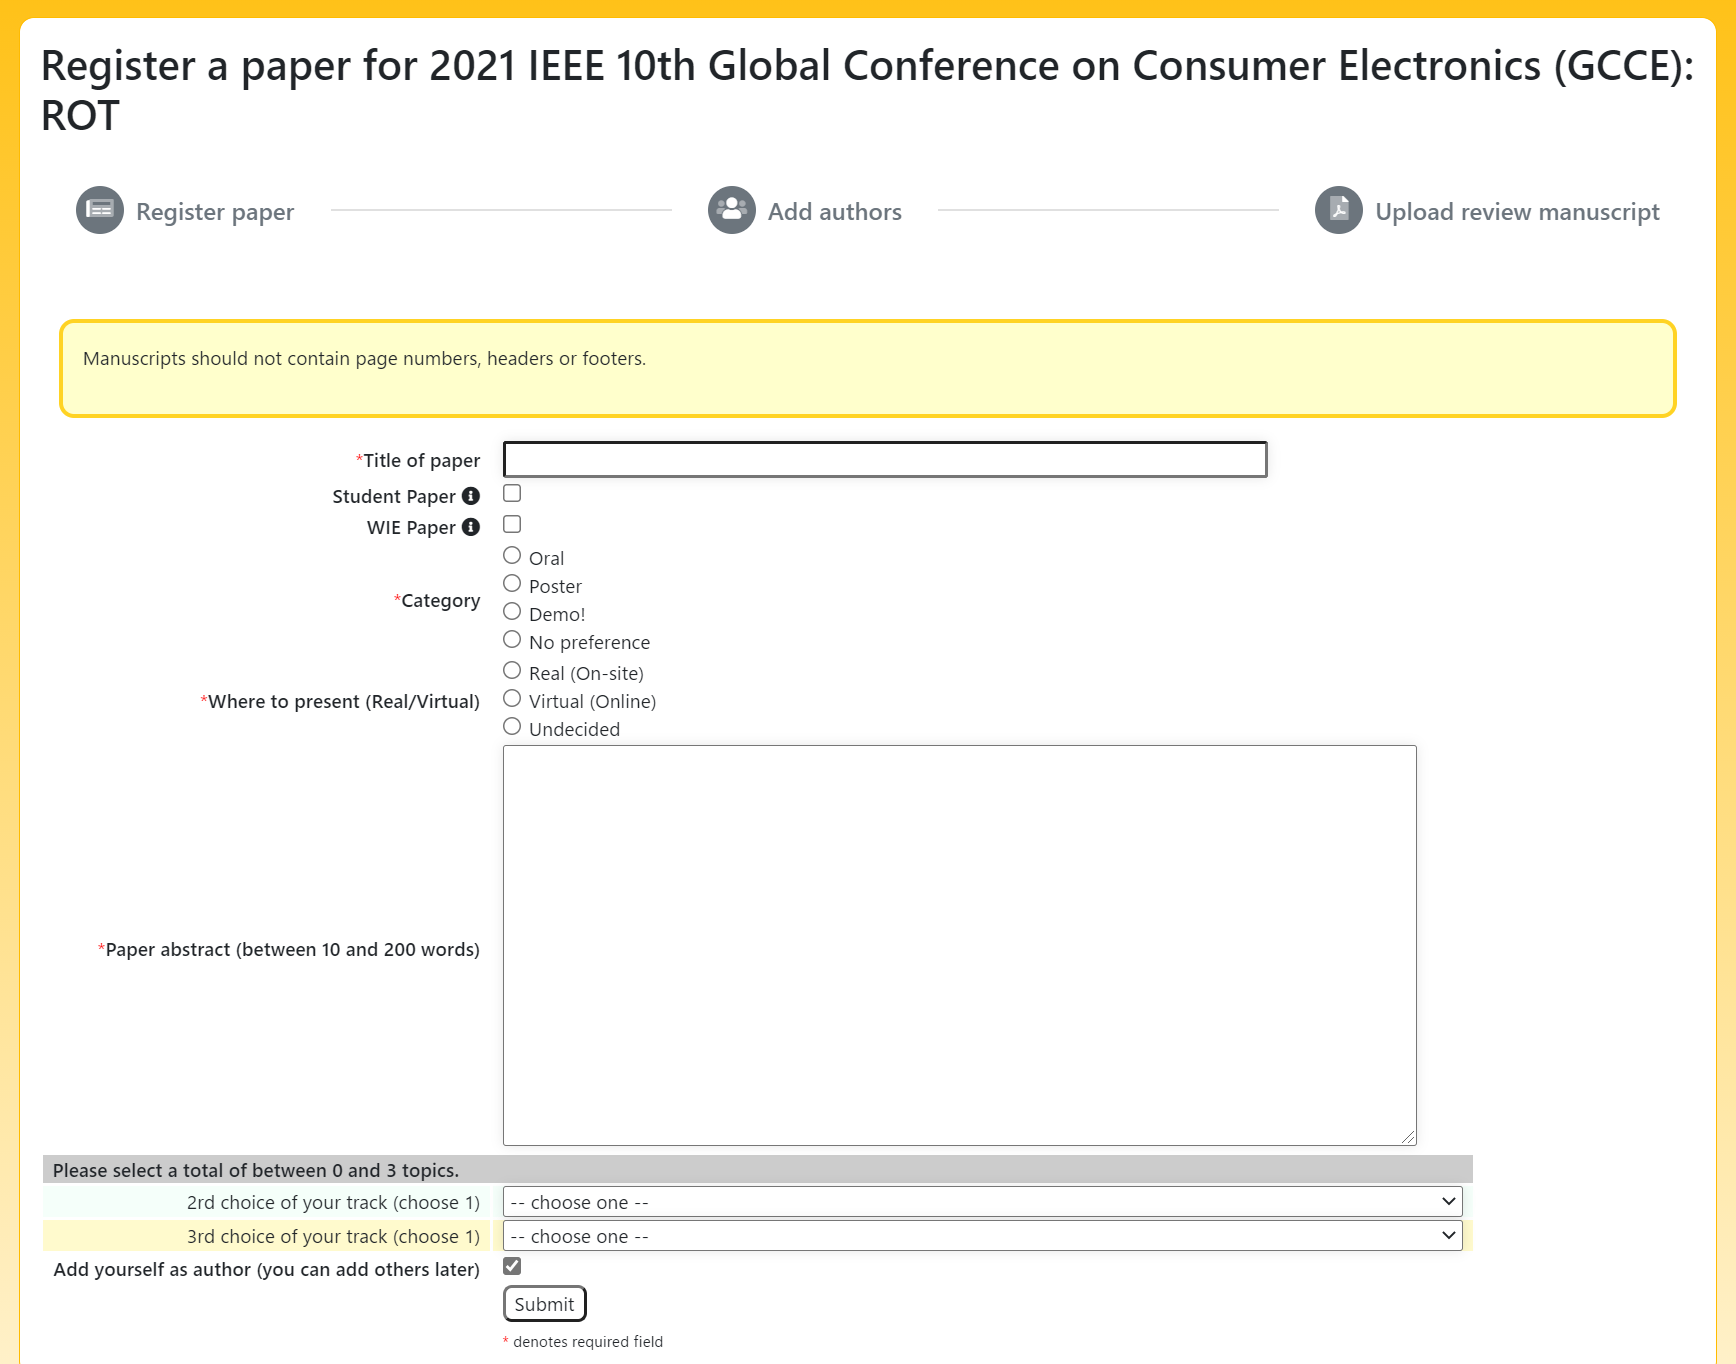Screen dimensions: 1736x1364
Task: Click inside the Paper abstract textarea
Action: 960,945
